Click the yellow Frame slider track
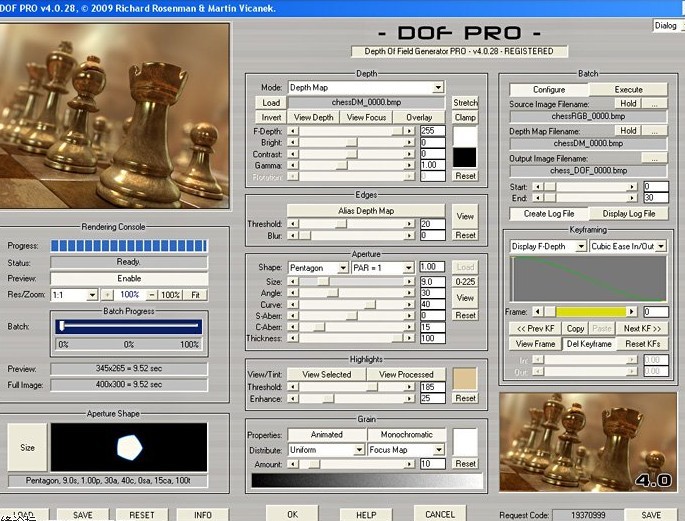 coord(591,311)
